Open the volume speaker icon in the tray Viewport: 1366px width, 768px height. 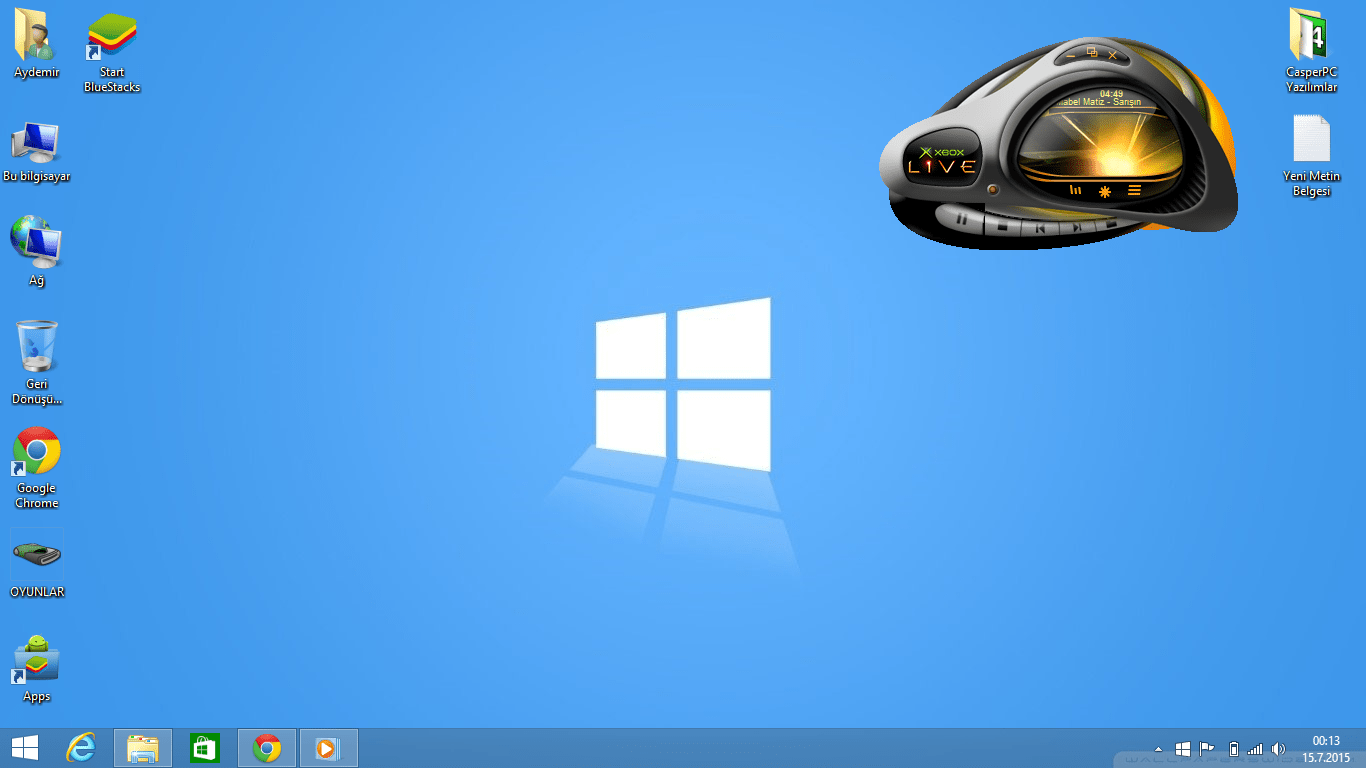[1278, 748]
